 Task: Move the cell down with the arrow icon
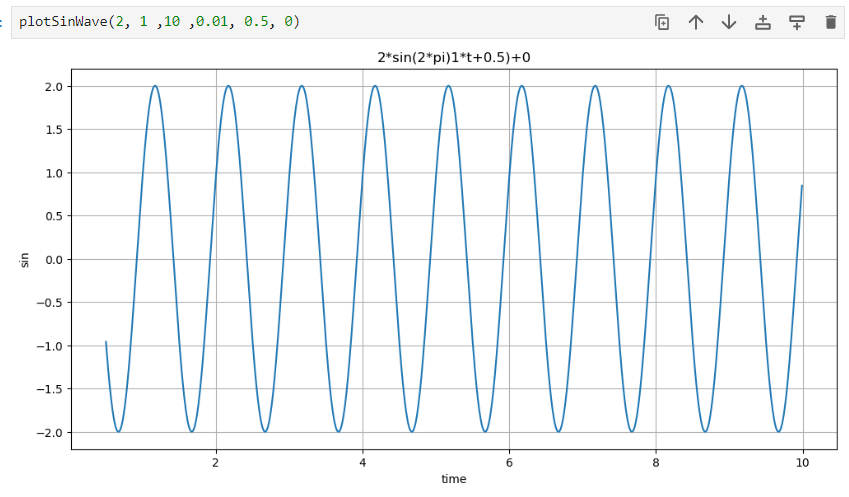pyautogui.click(x=729, y=22)
